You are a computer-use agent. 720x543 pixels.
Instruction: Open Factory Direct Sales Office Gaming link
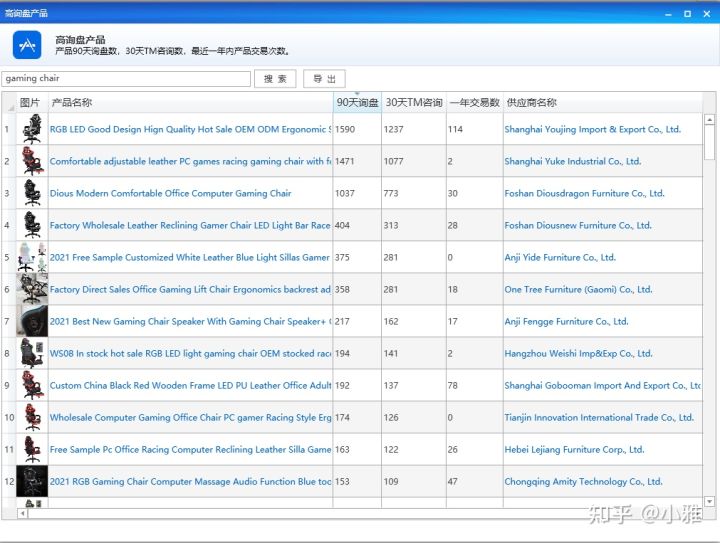coord(190,290)
